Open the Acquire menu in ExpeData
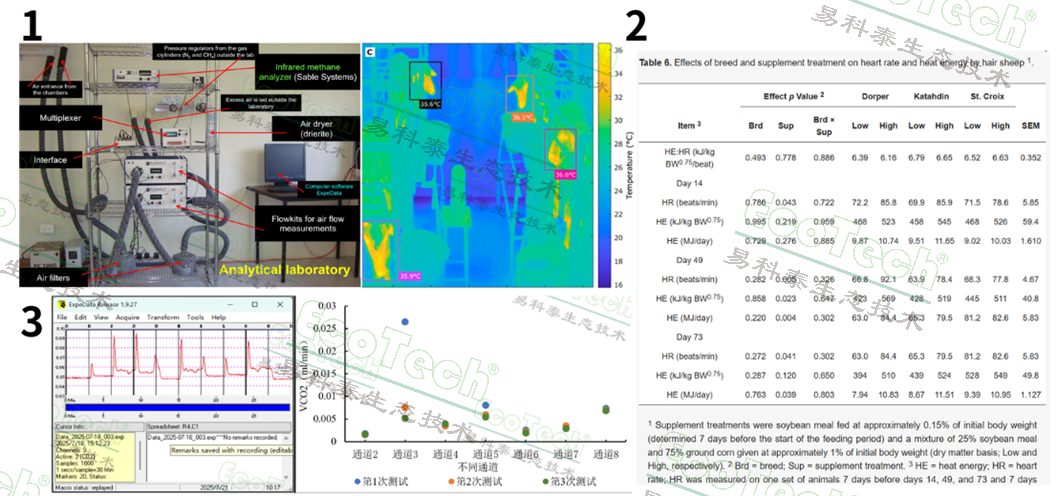The width and height of the screenshot is (1060, 496). [128, 317]
